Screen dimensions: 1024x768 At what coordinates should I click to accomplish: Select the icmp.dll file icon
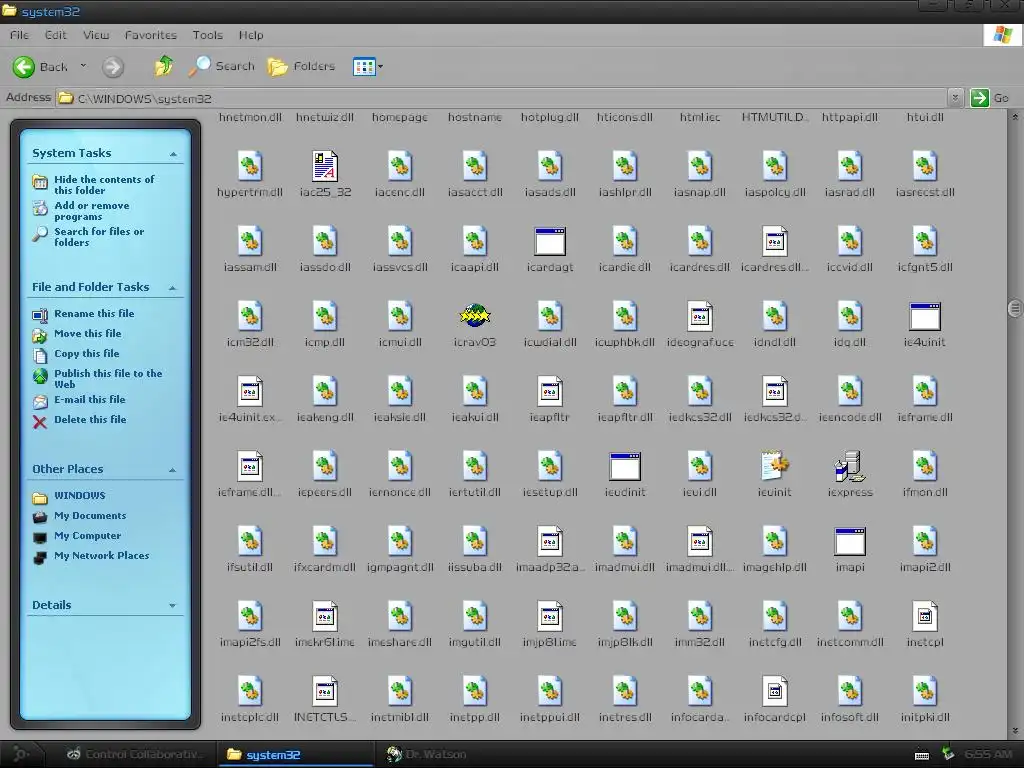[x=325, y=316]
